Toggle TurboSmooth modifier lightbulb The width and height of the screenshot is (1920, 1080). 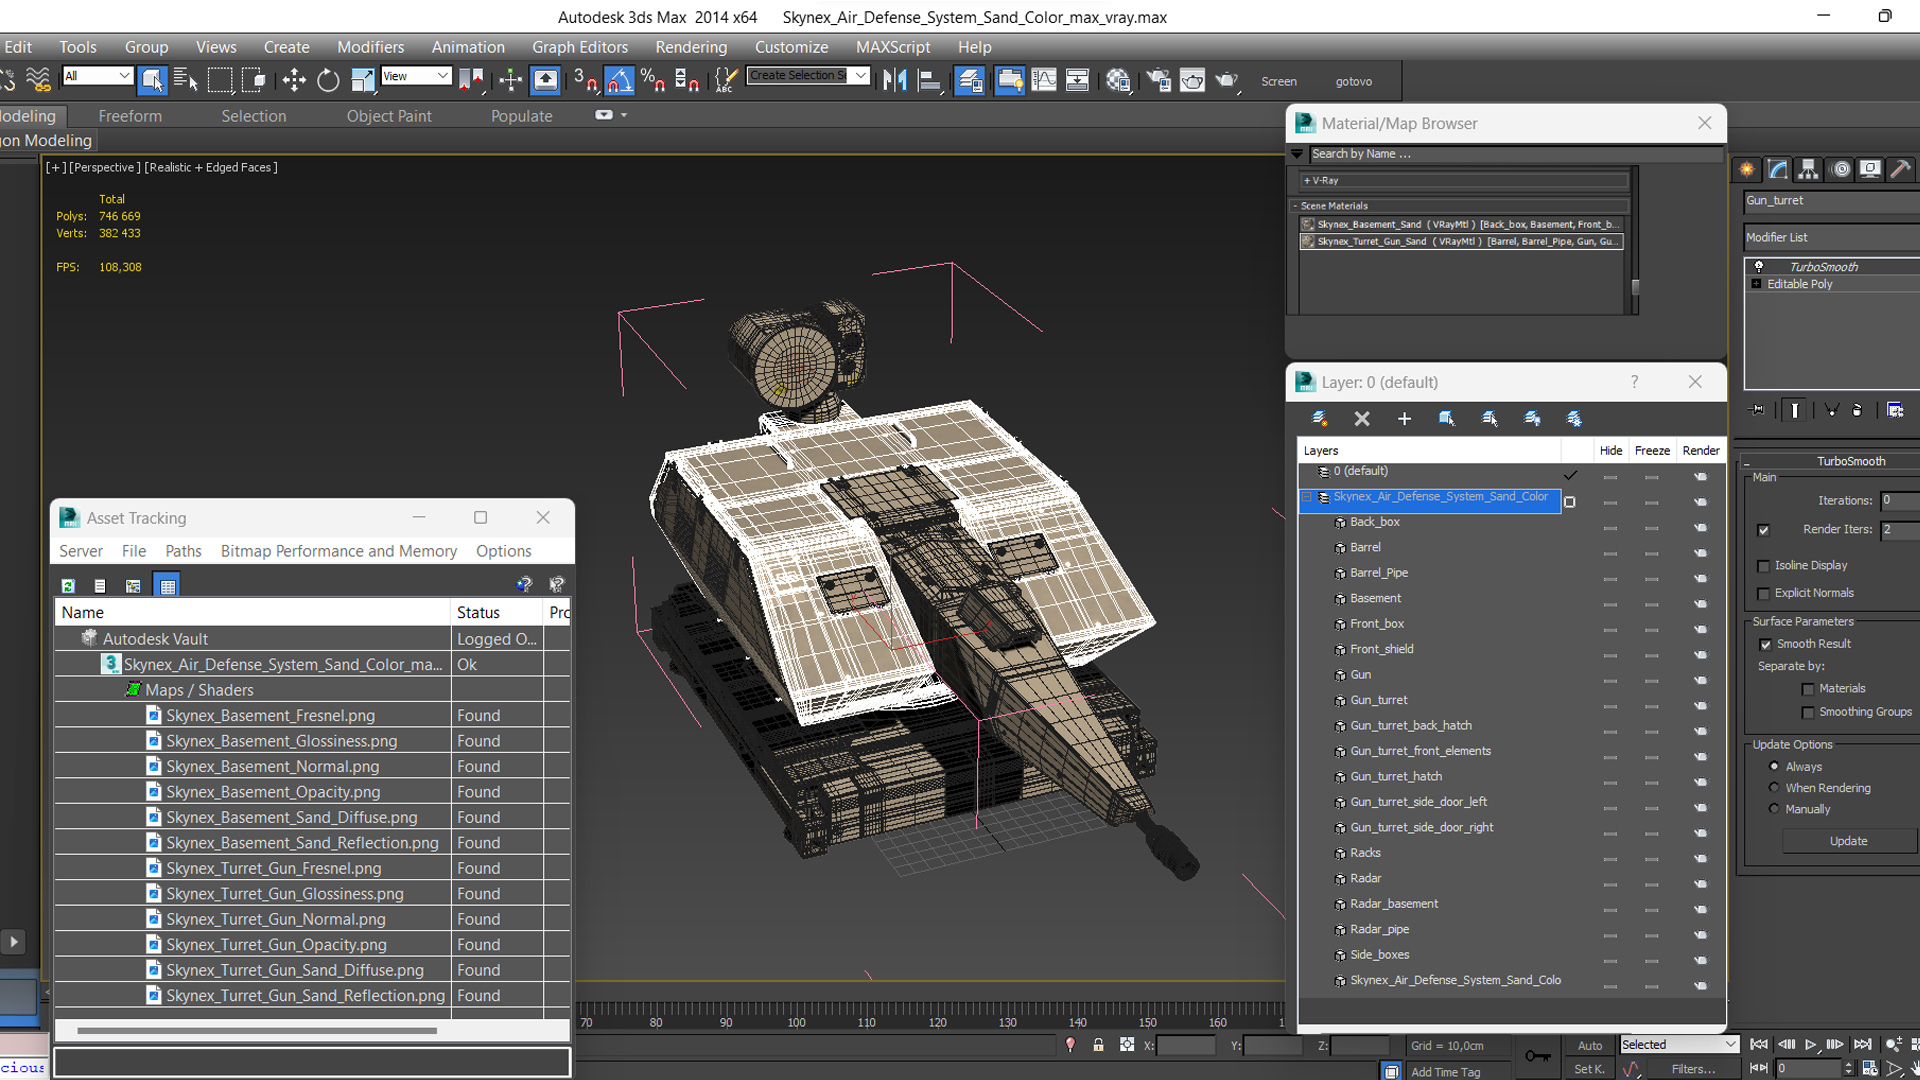click(1759, 267)
